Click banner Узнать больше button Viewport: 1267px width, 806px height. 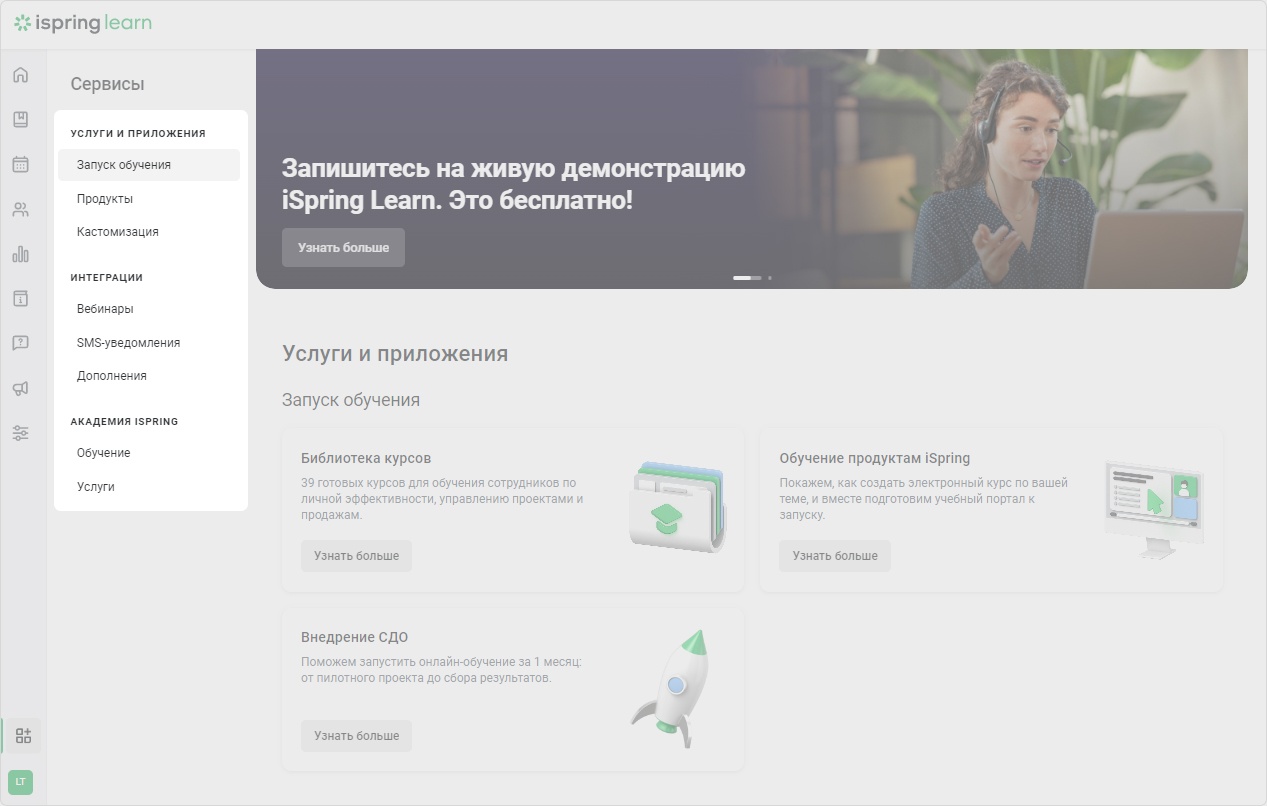coord(343,247)
